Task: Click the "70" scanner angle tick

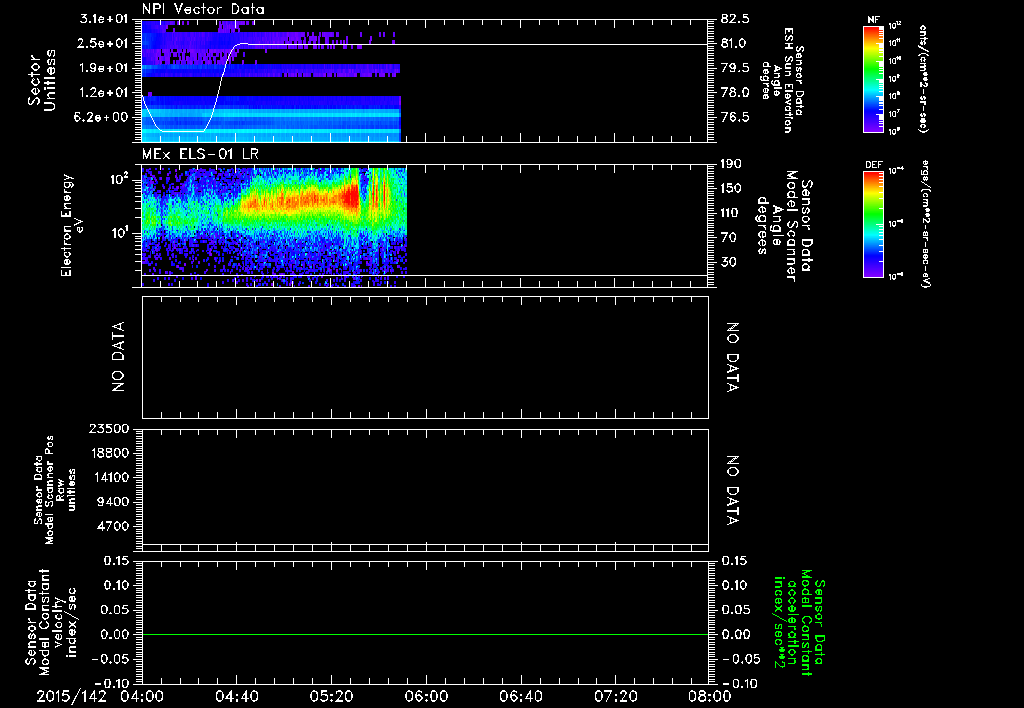Action: [728, 237]
